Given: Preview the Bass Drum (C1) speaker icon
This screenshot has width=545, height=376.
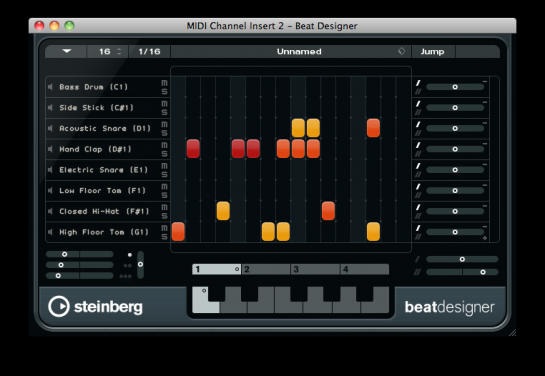Looking at the screenshot, I should click(x=50, y=87).
